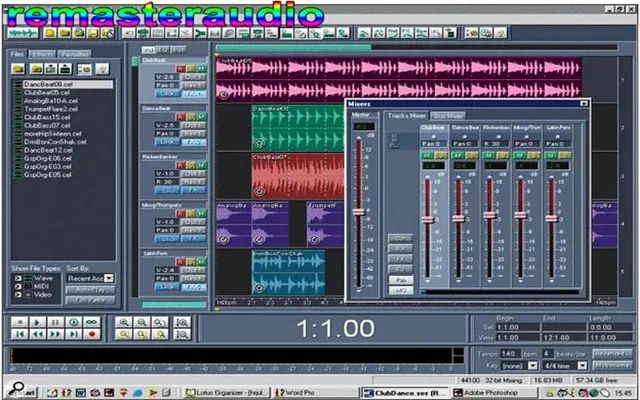Switch to the Favorites tab
This screenshot has height=400, width=640.
(x=74, y=54)
